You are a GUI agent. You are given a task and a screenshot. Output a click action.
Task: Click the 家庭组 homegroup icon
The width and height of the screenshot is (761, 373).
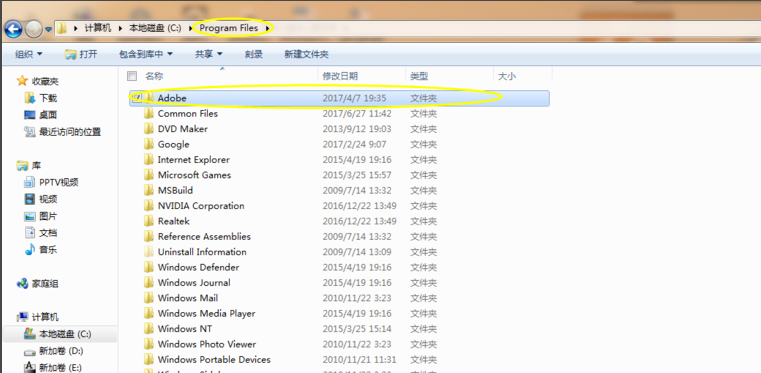click(22, 284)
